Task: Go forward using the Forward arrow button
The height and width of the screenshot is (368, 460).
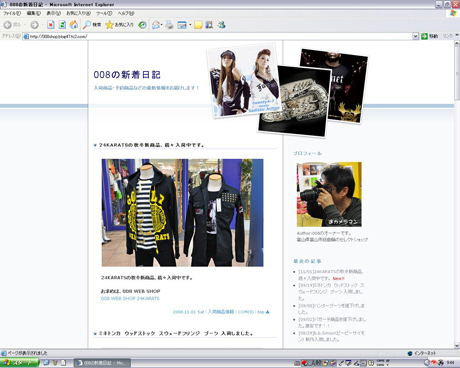Action: 34,25
